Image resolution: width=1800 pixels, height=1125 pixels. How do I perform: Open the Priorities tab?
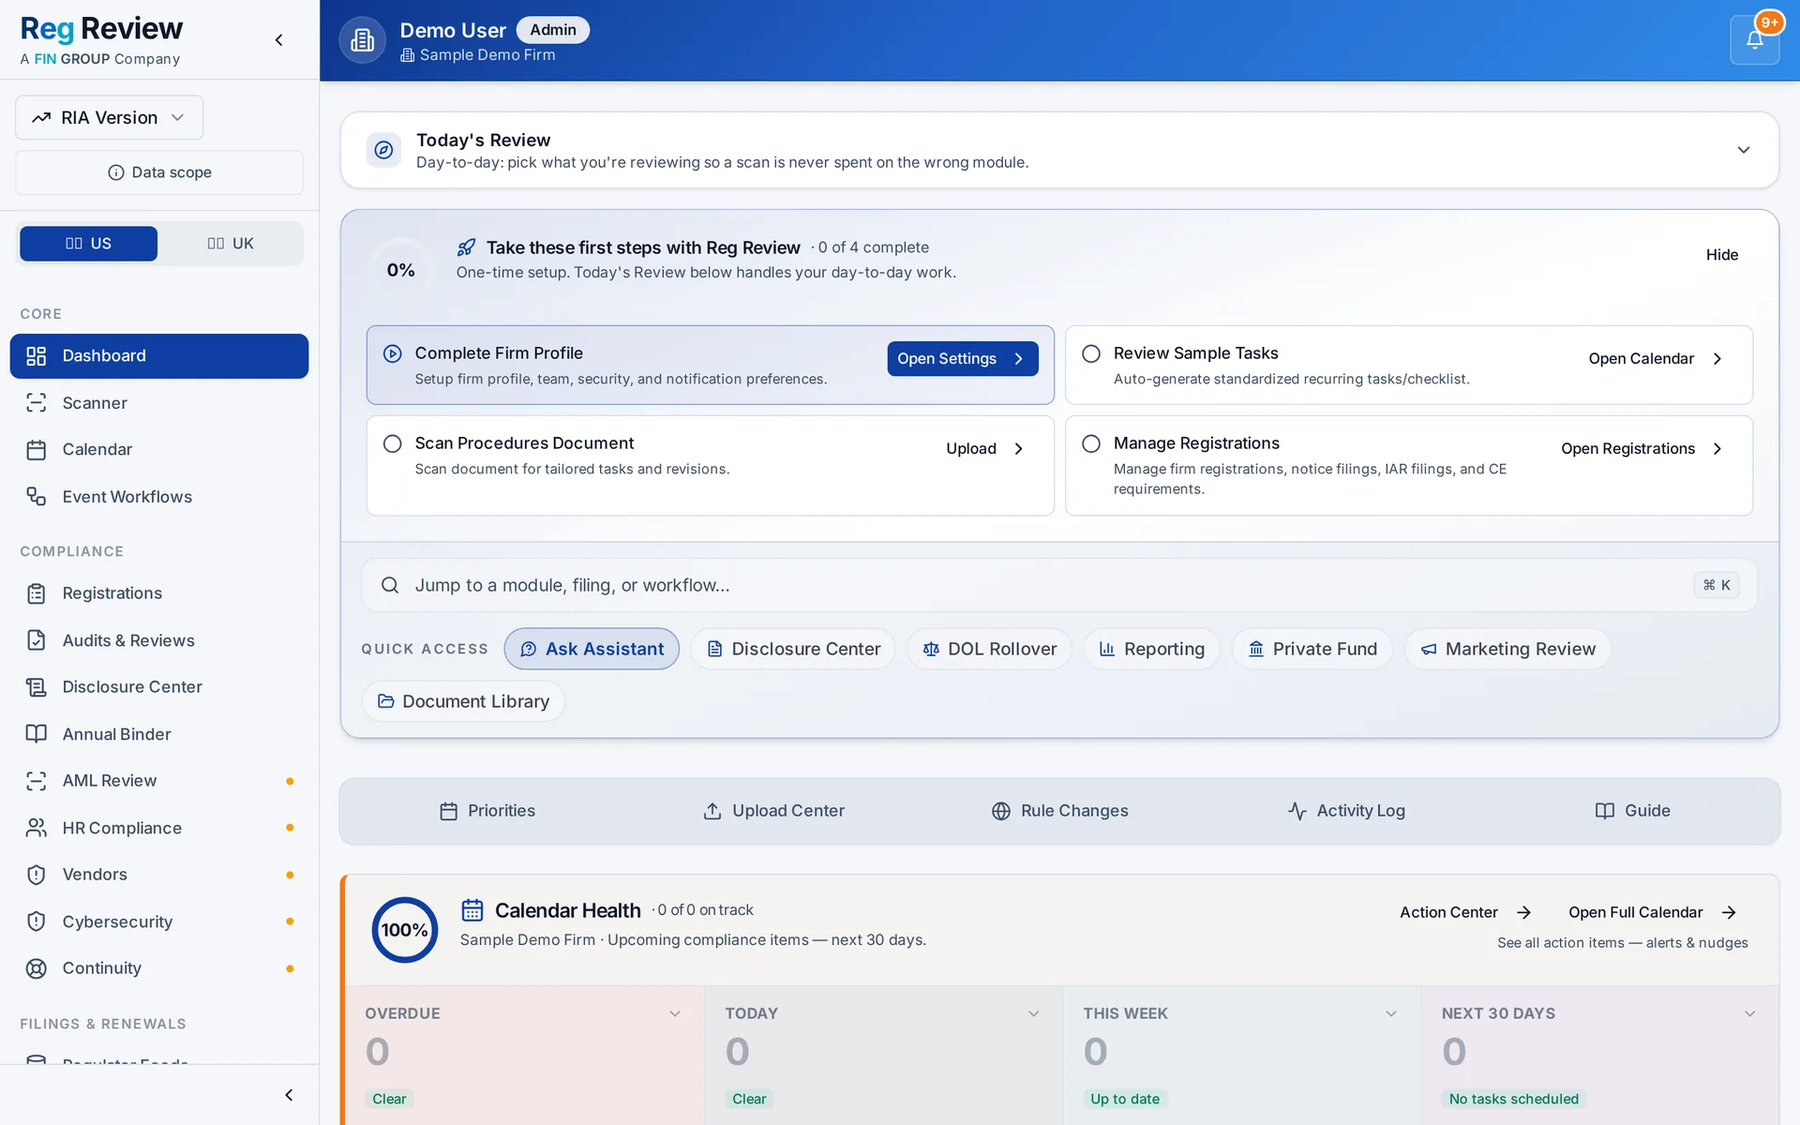click(488, 811)
